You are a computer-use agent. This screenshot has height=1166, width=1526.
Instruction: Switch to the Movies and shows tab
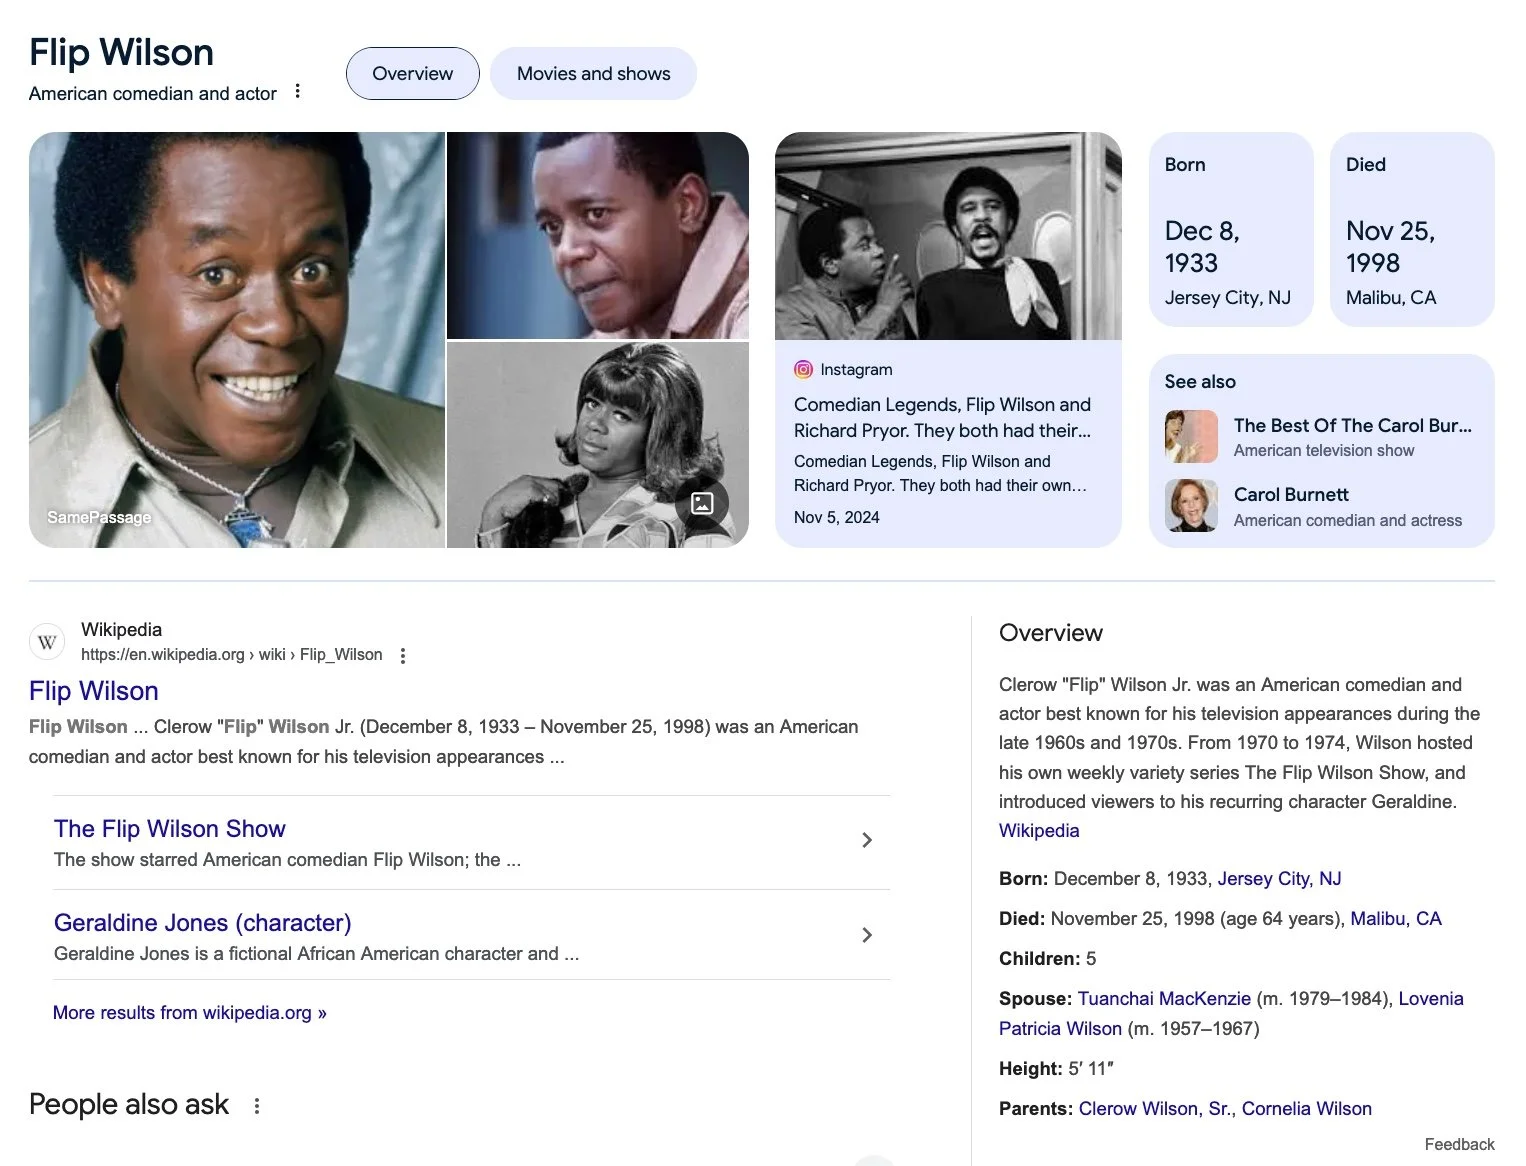point(593,73)
